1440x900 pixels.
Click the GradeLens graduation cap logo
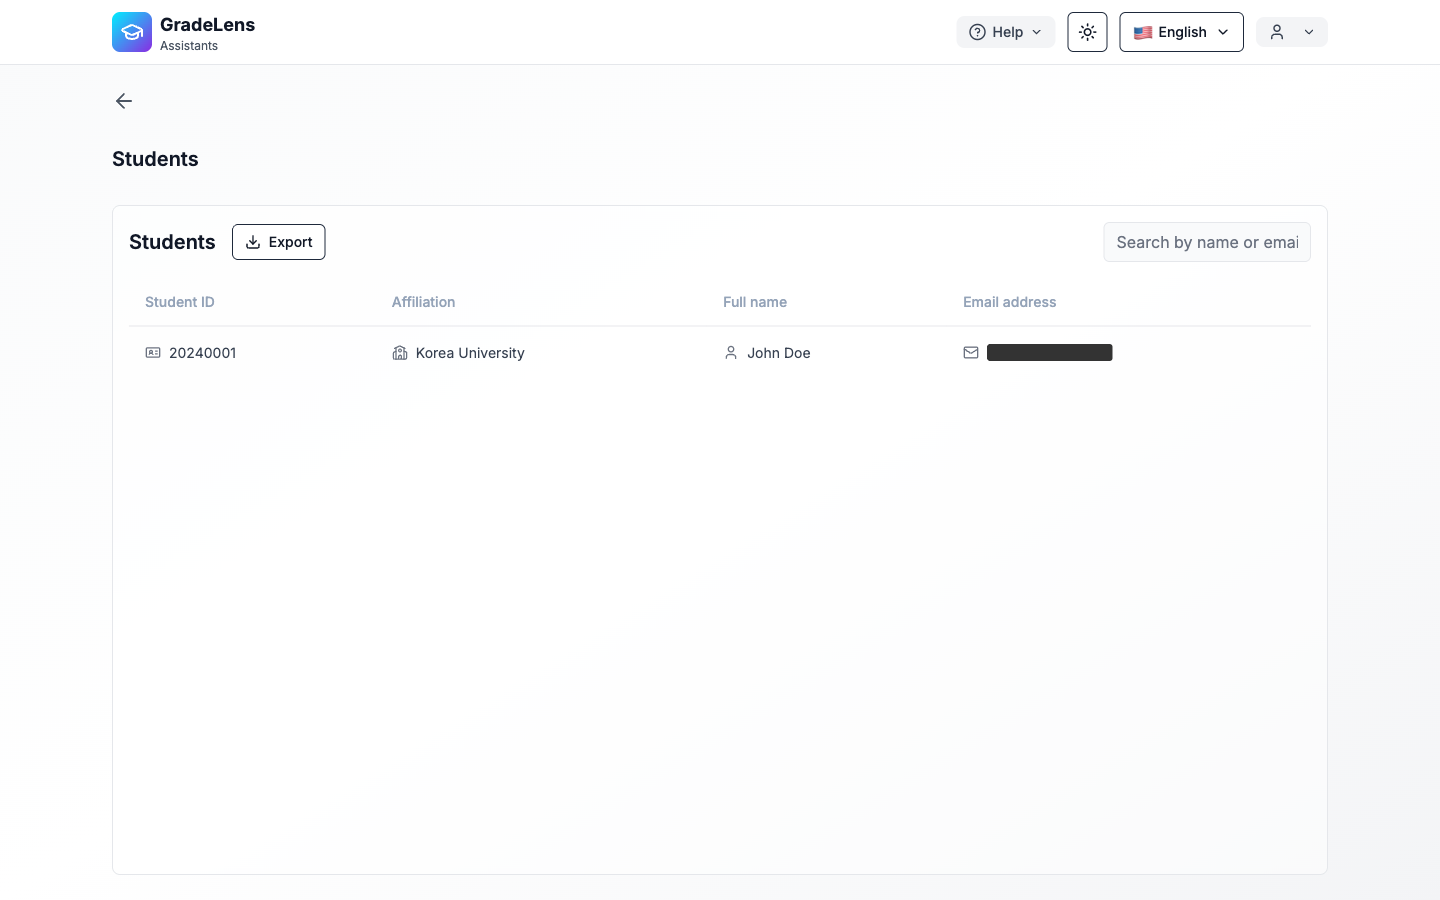pyautogui.click(x=131, y=32)
